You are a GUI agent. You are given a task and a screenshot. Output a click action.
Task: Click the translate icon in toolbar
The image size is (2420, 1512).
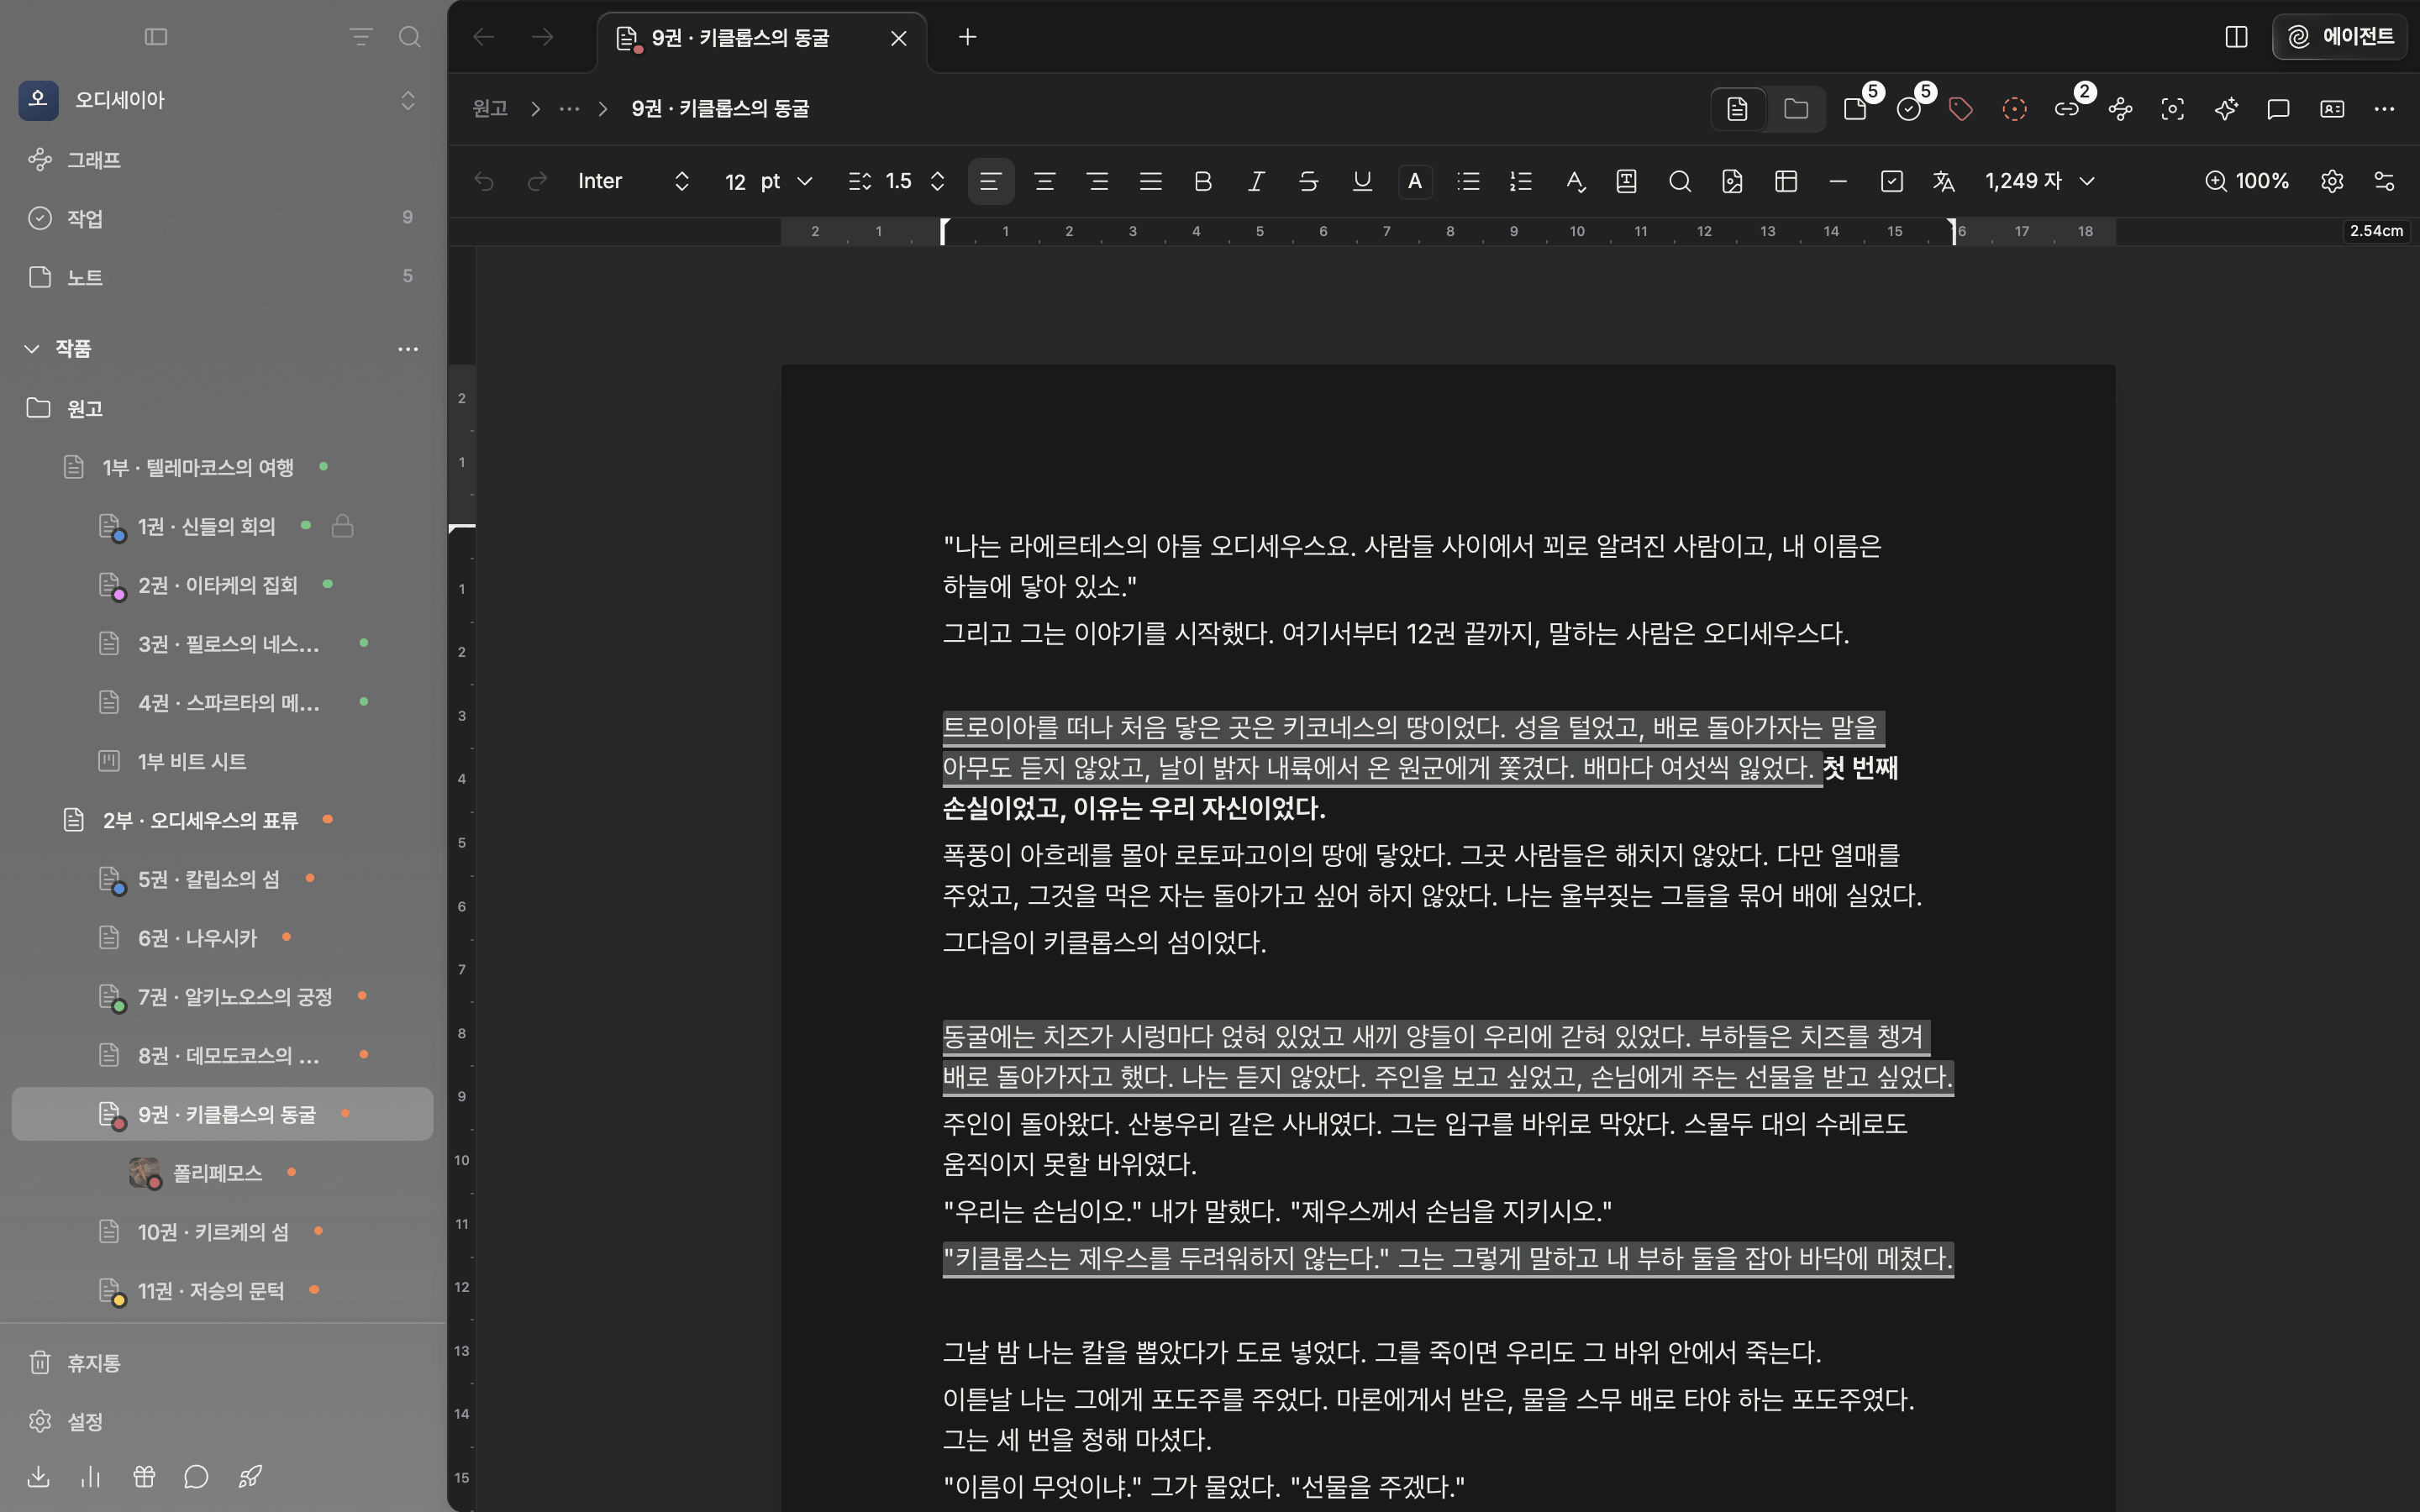1943,181
